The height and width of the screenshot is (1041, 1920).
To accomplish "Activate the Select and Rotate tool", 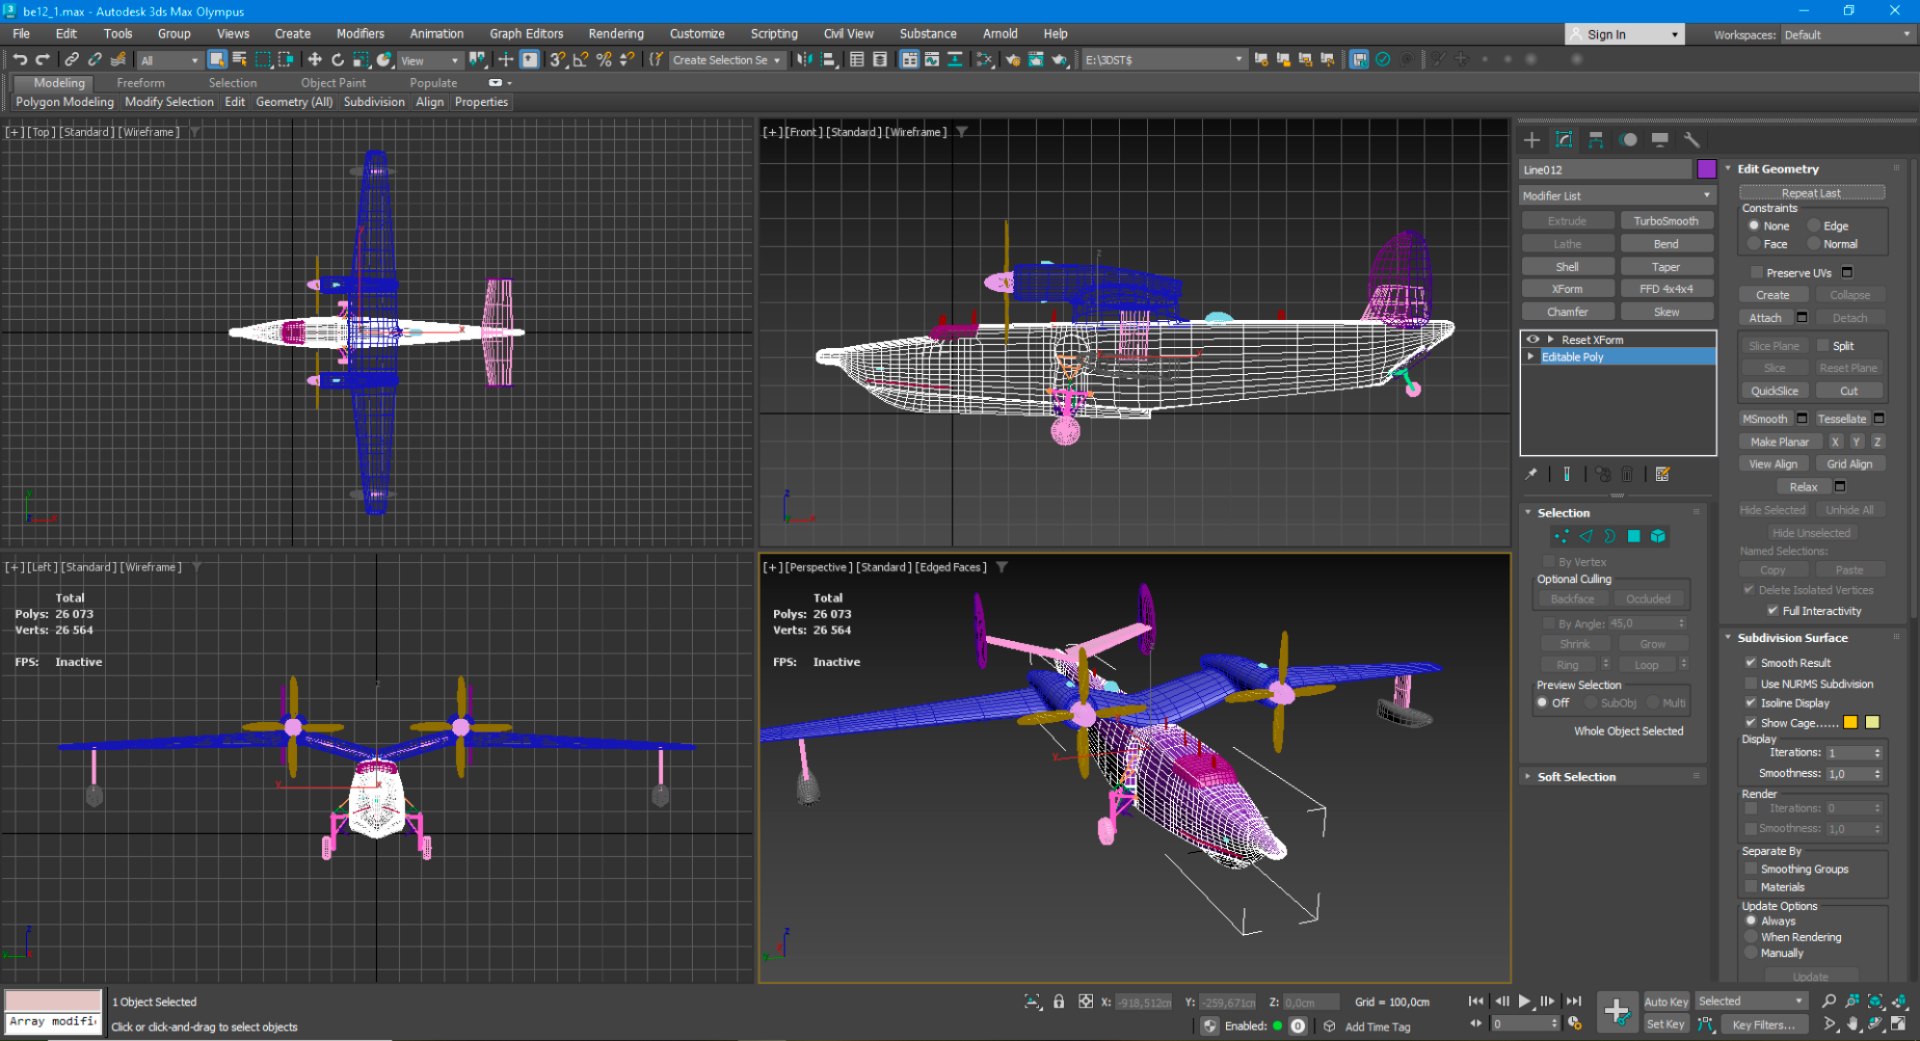I will pos(337,60).
